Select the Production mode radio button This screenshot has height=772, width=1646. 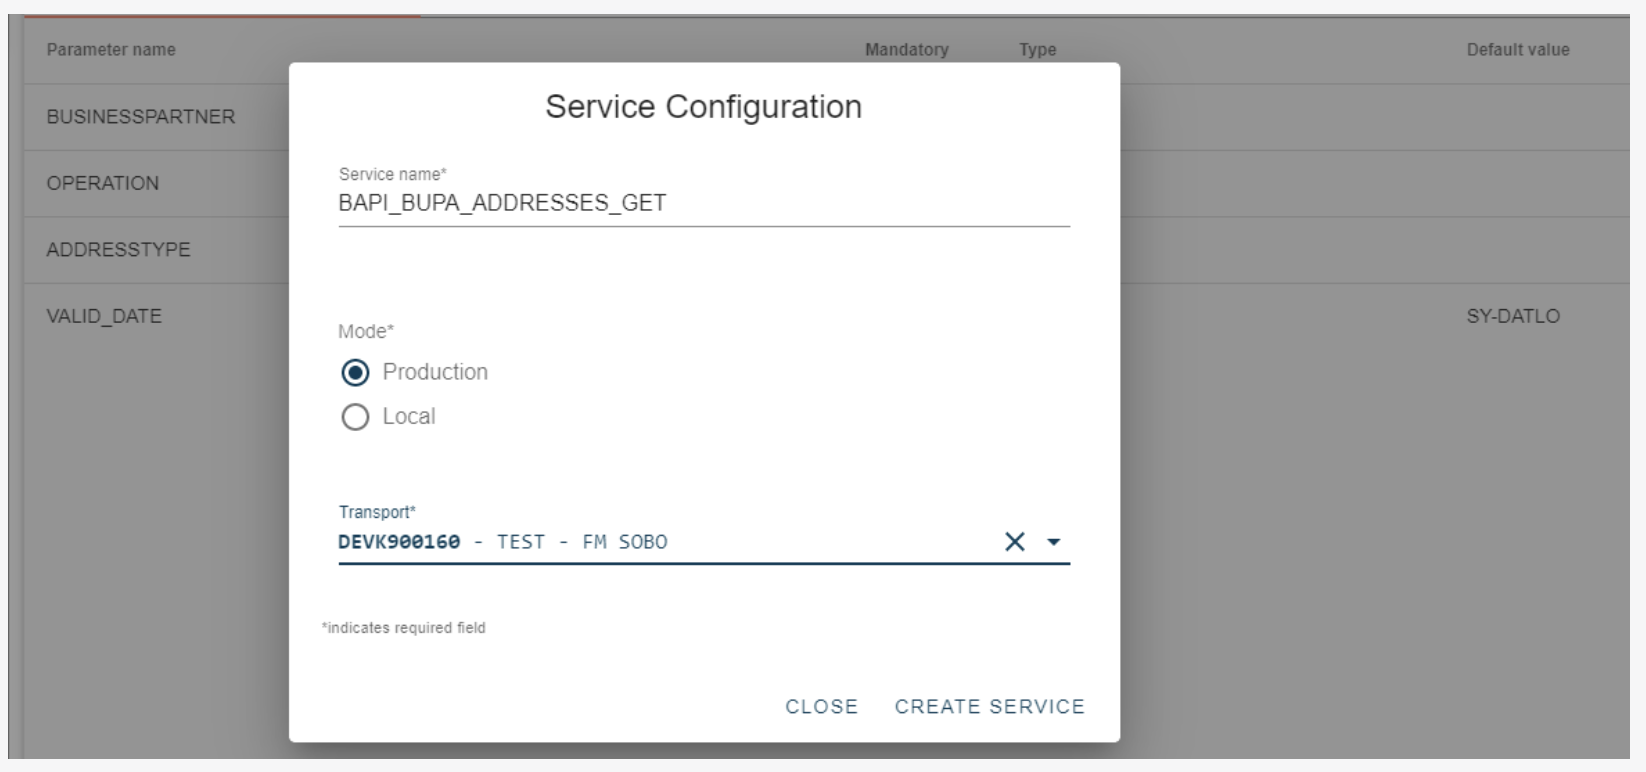pos(355,373)
